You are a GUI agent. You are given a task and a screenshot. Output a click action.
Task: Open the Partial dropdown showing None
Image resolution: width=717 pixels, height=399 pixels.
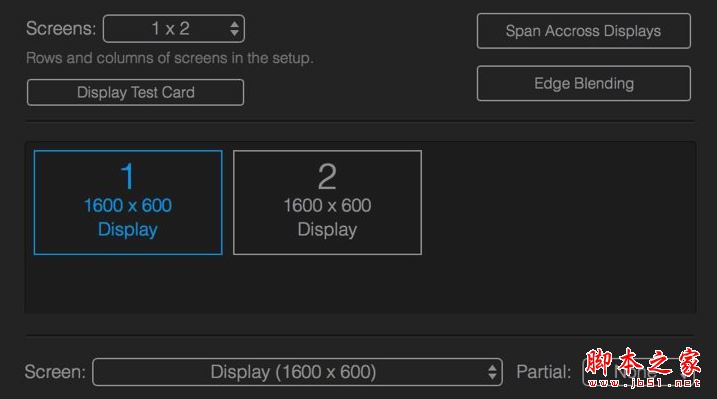pyautogui.click(x=639, y=372)
